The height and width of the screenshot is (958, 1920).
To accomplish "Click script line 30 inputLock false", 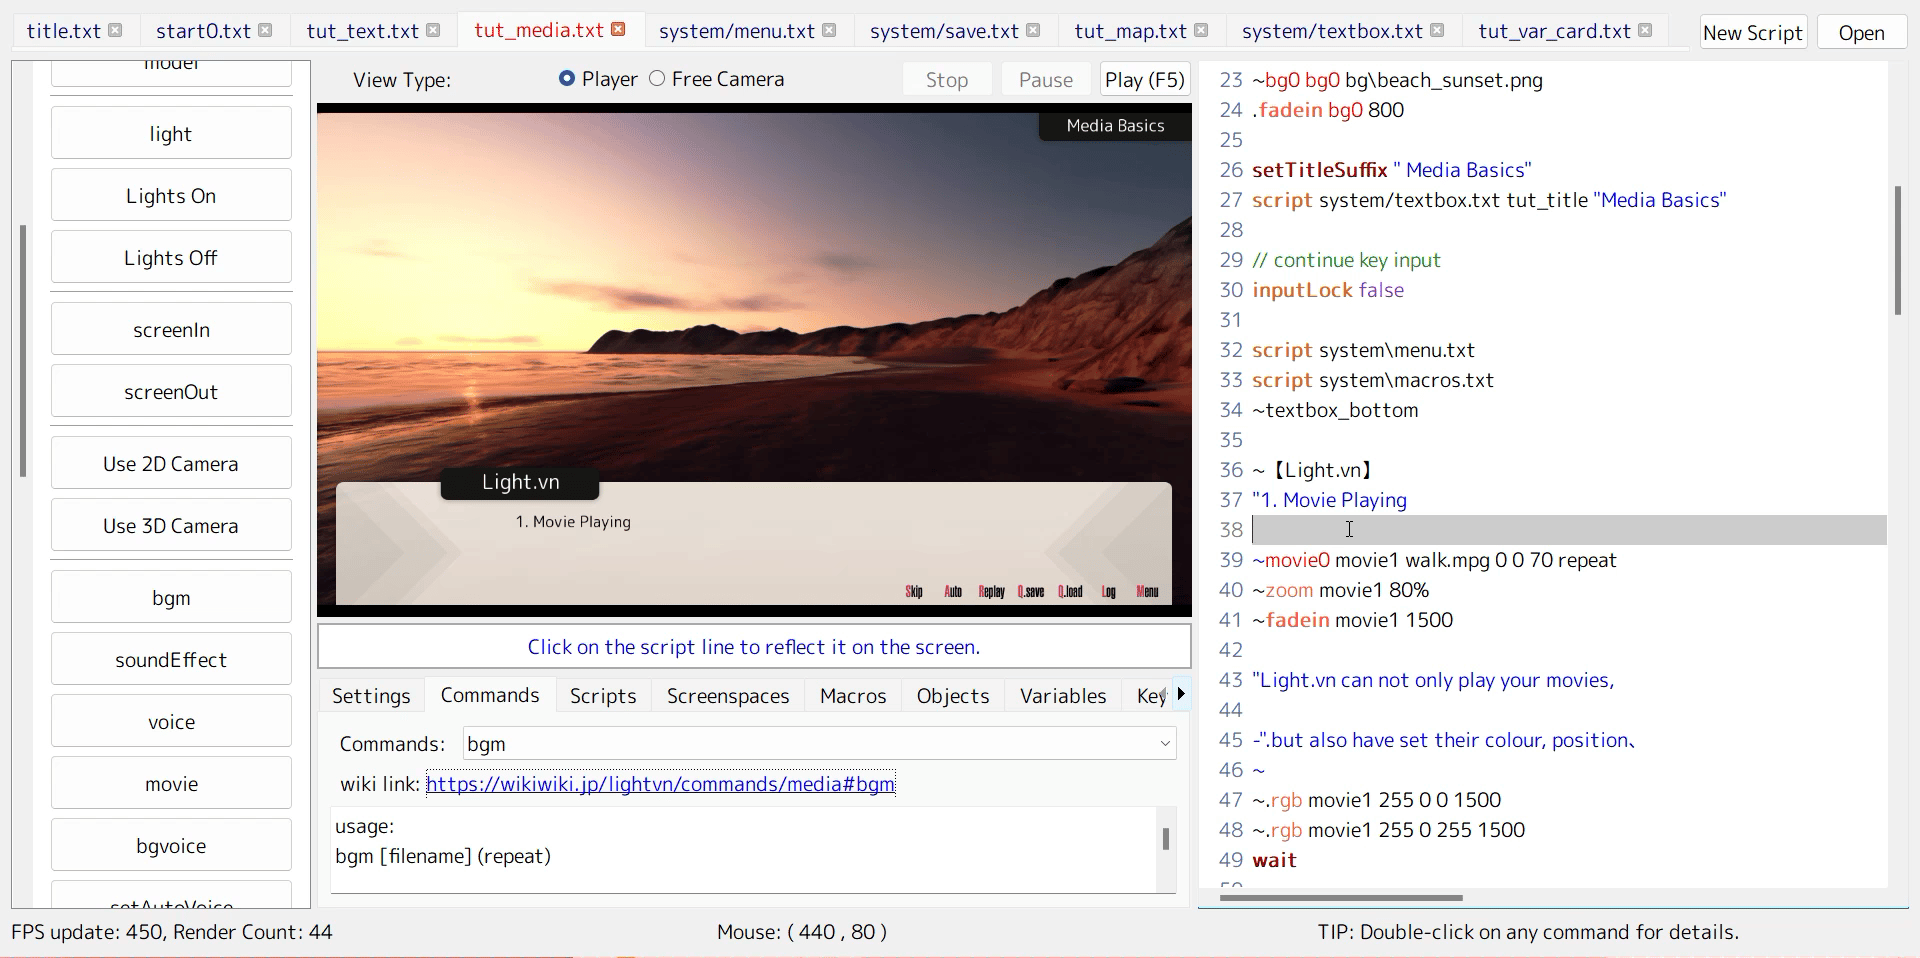I will click(x=1328, y=290).
